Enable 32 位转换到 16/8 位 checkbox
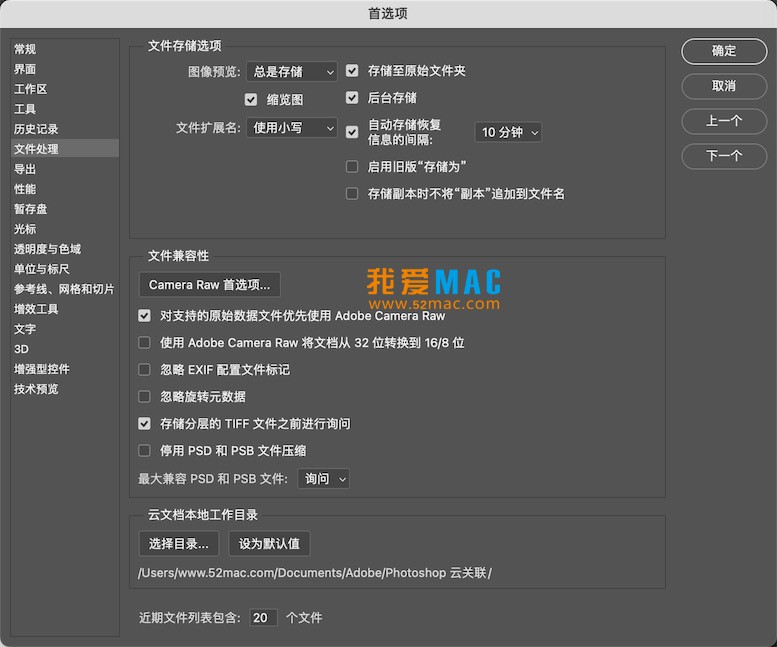 point(144,342)
